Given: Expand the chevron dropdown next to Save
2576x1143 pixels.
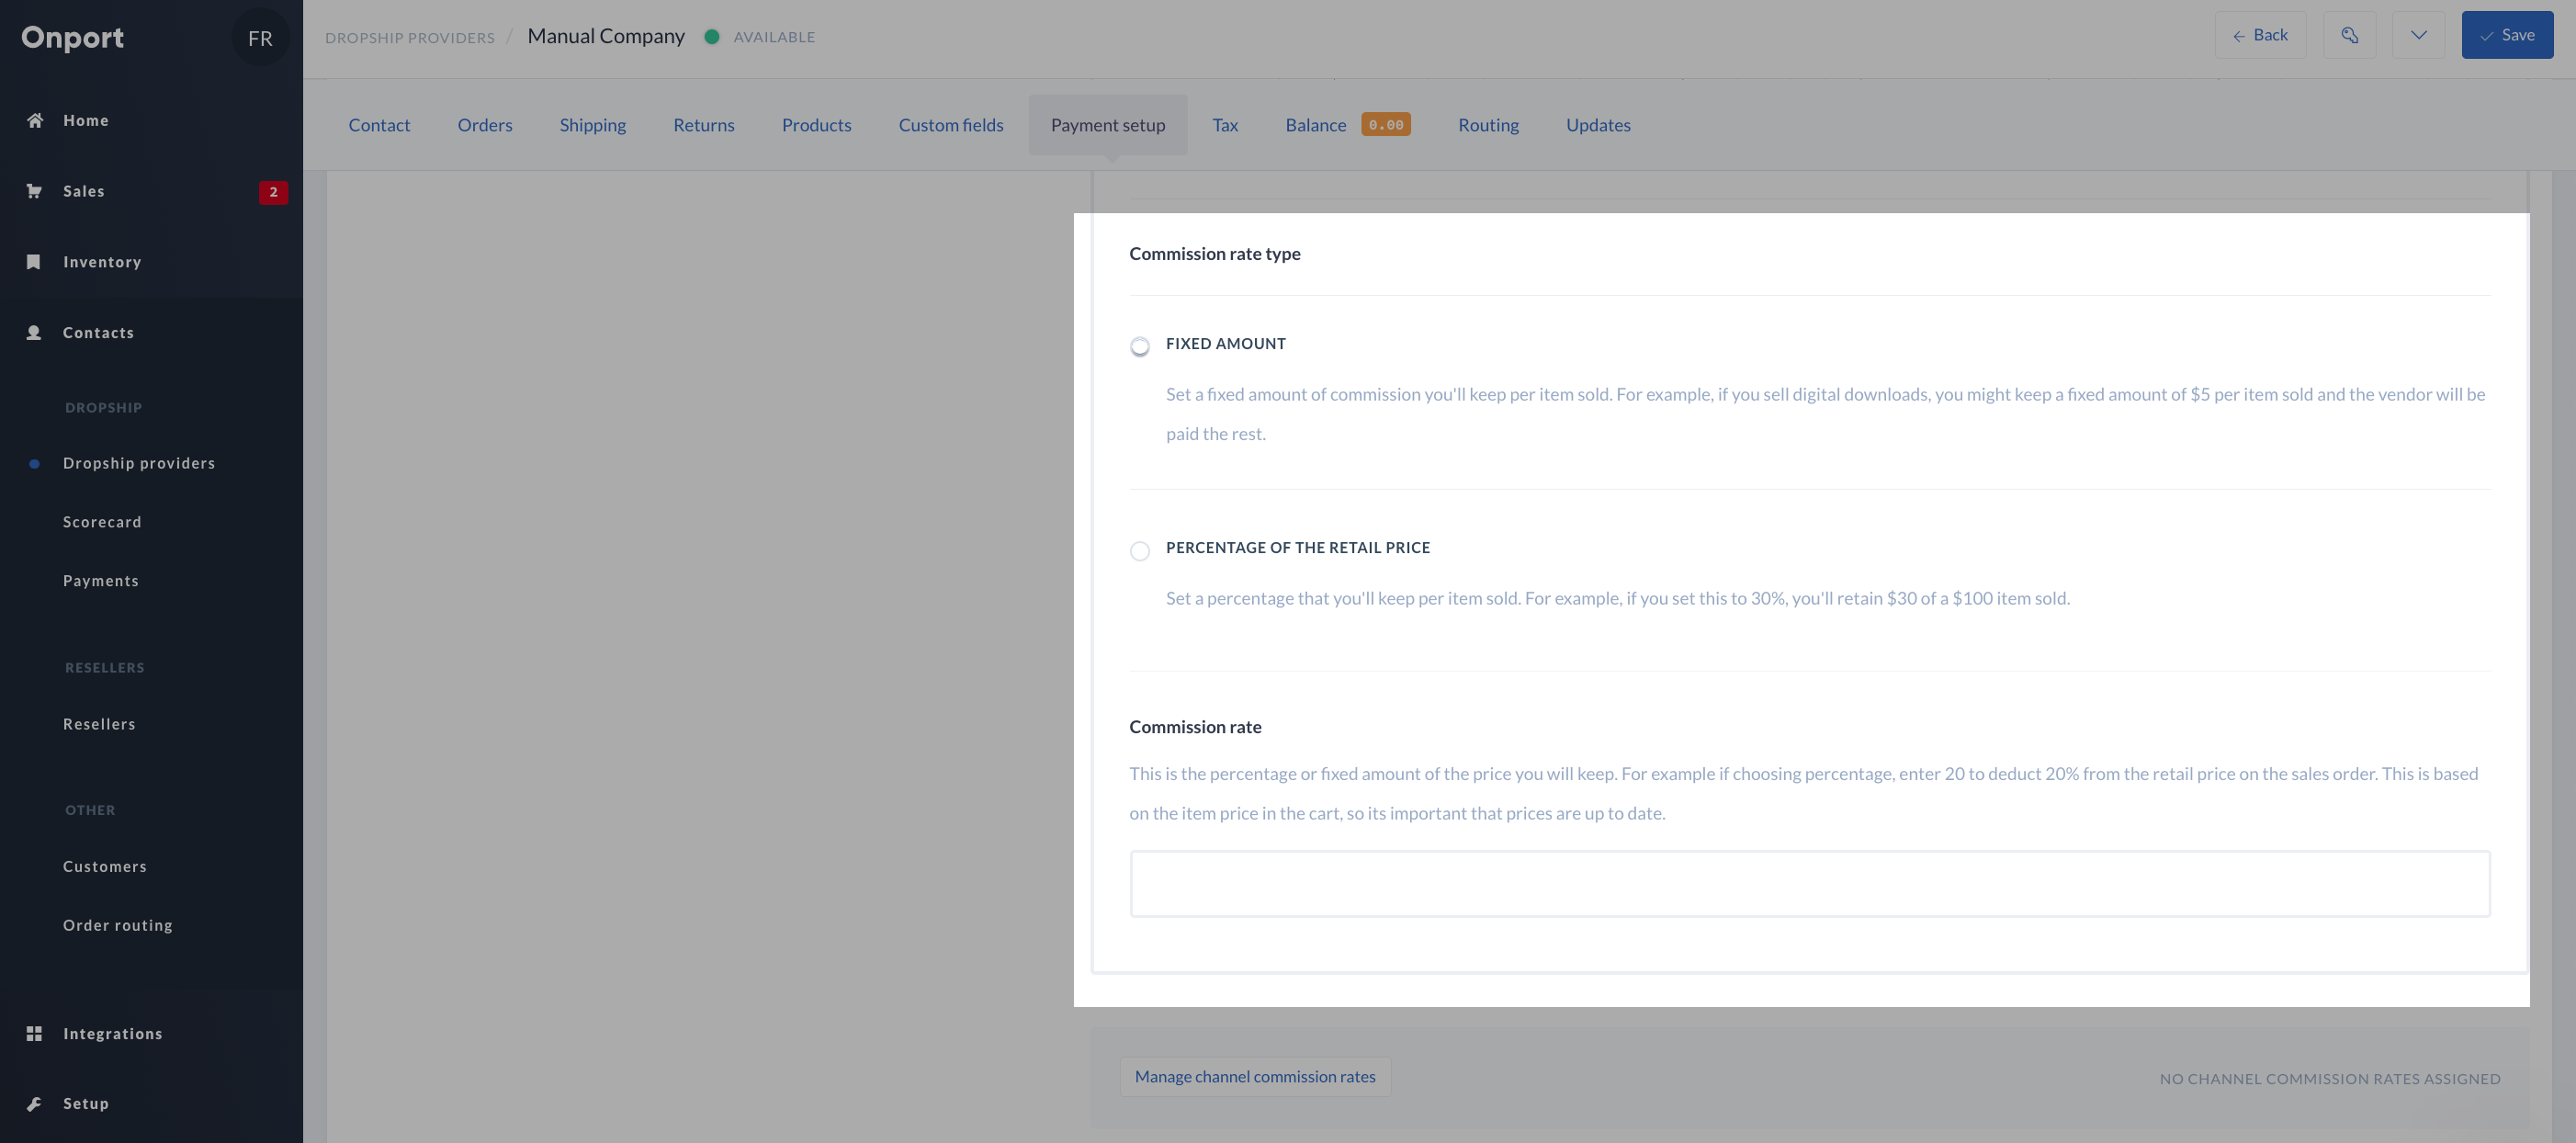Looking at the screenshot, I should coord(2418,35).
